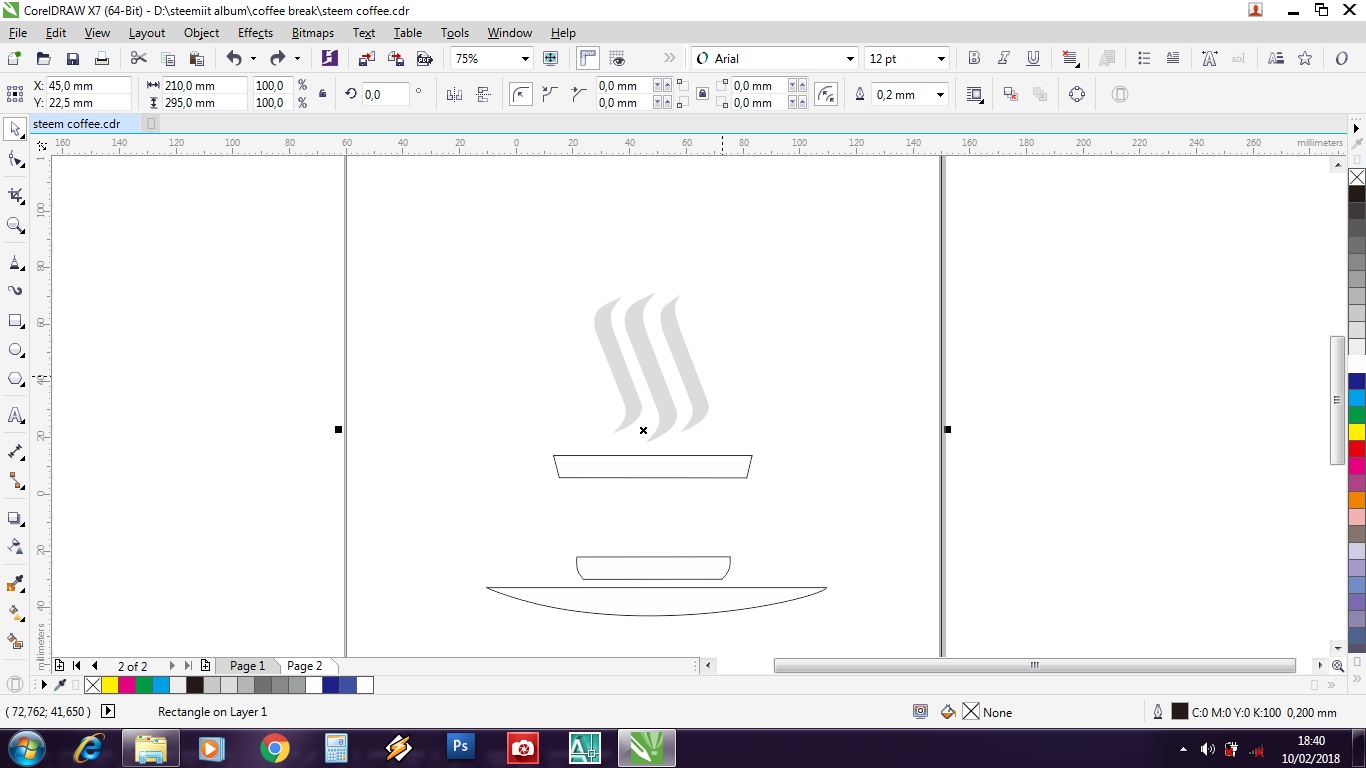
Task: Switch to the Page 1 tab
Action: [247, 666]
